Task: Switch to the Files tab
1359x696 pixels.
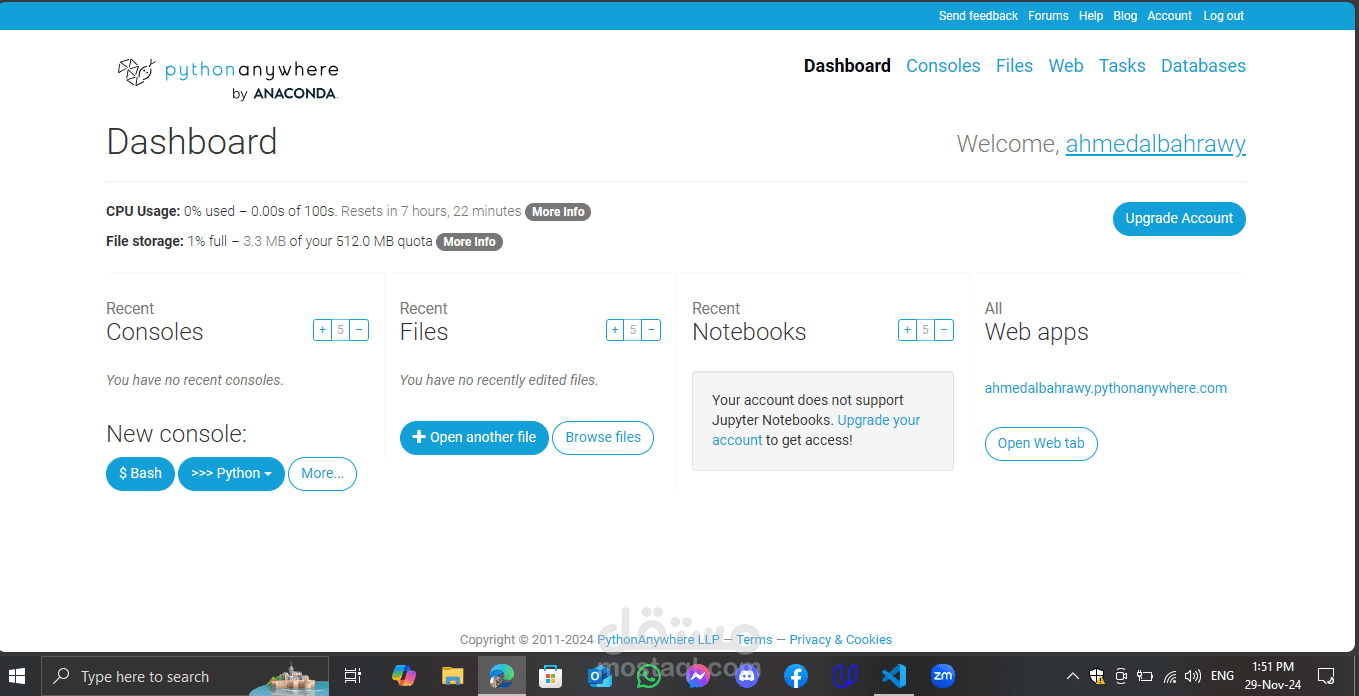Action: [1014, 66]
